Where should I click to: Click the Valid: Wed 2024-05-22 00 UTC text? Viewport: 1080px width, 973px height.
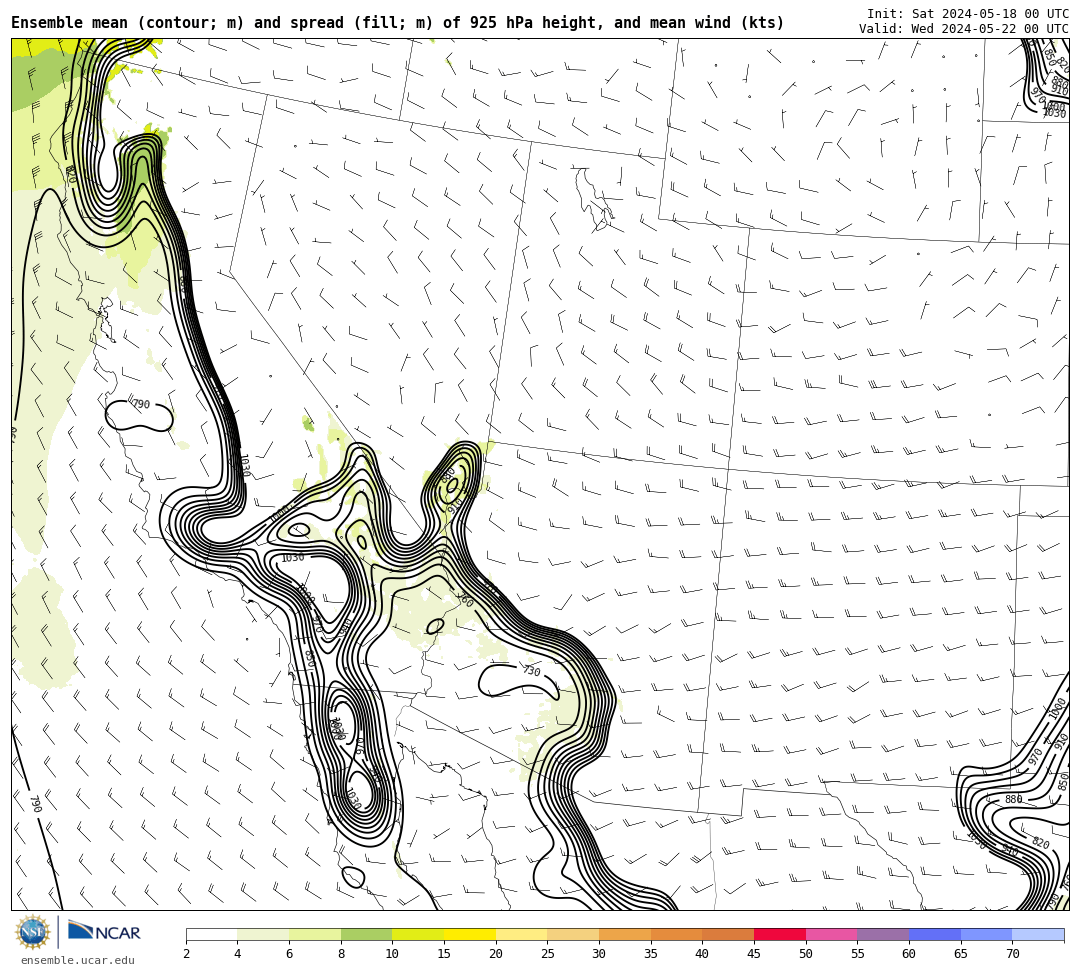(x=964, y=28)
